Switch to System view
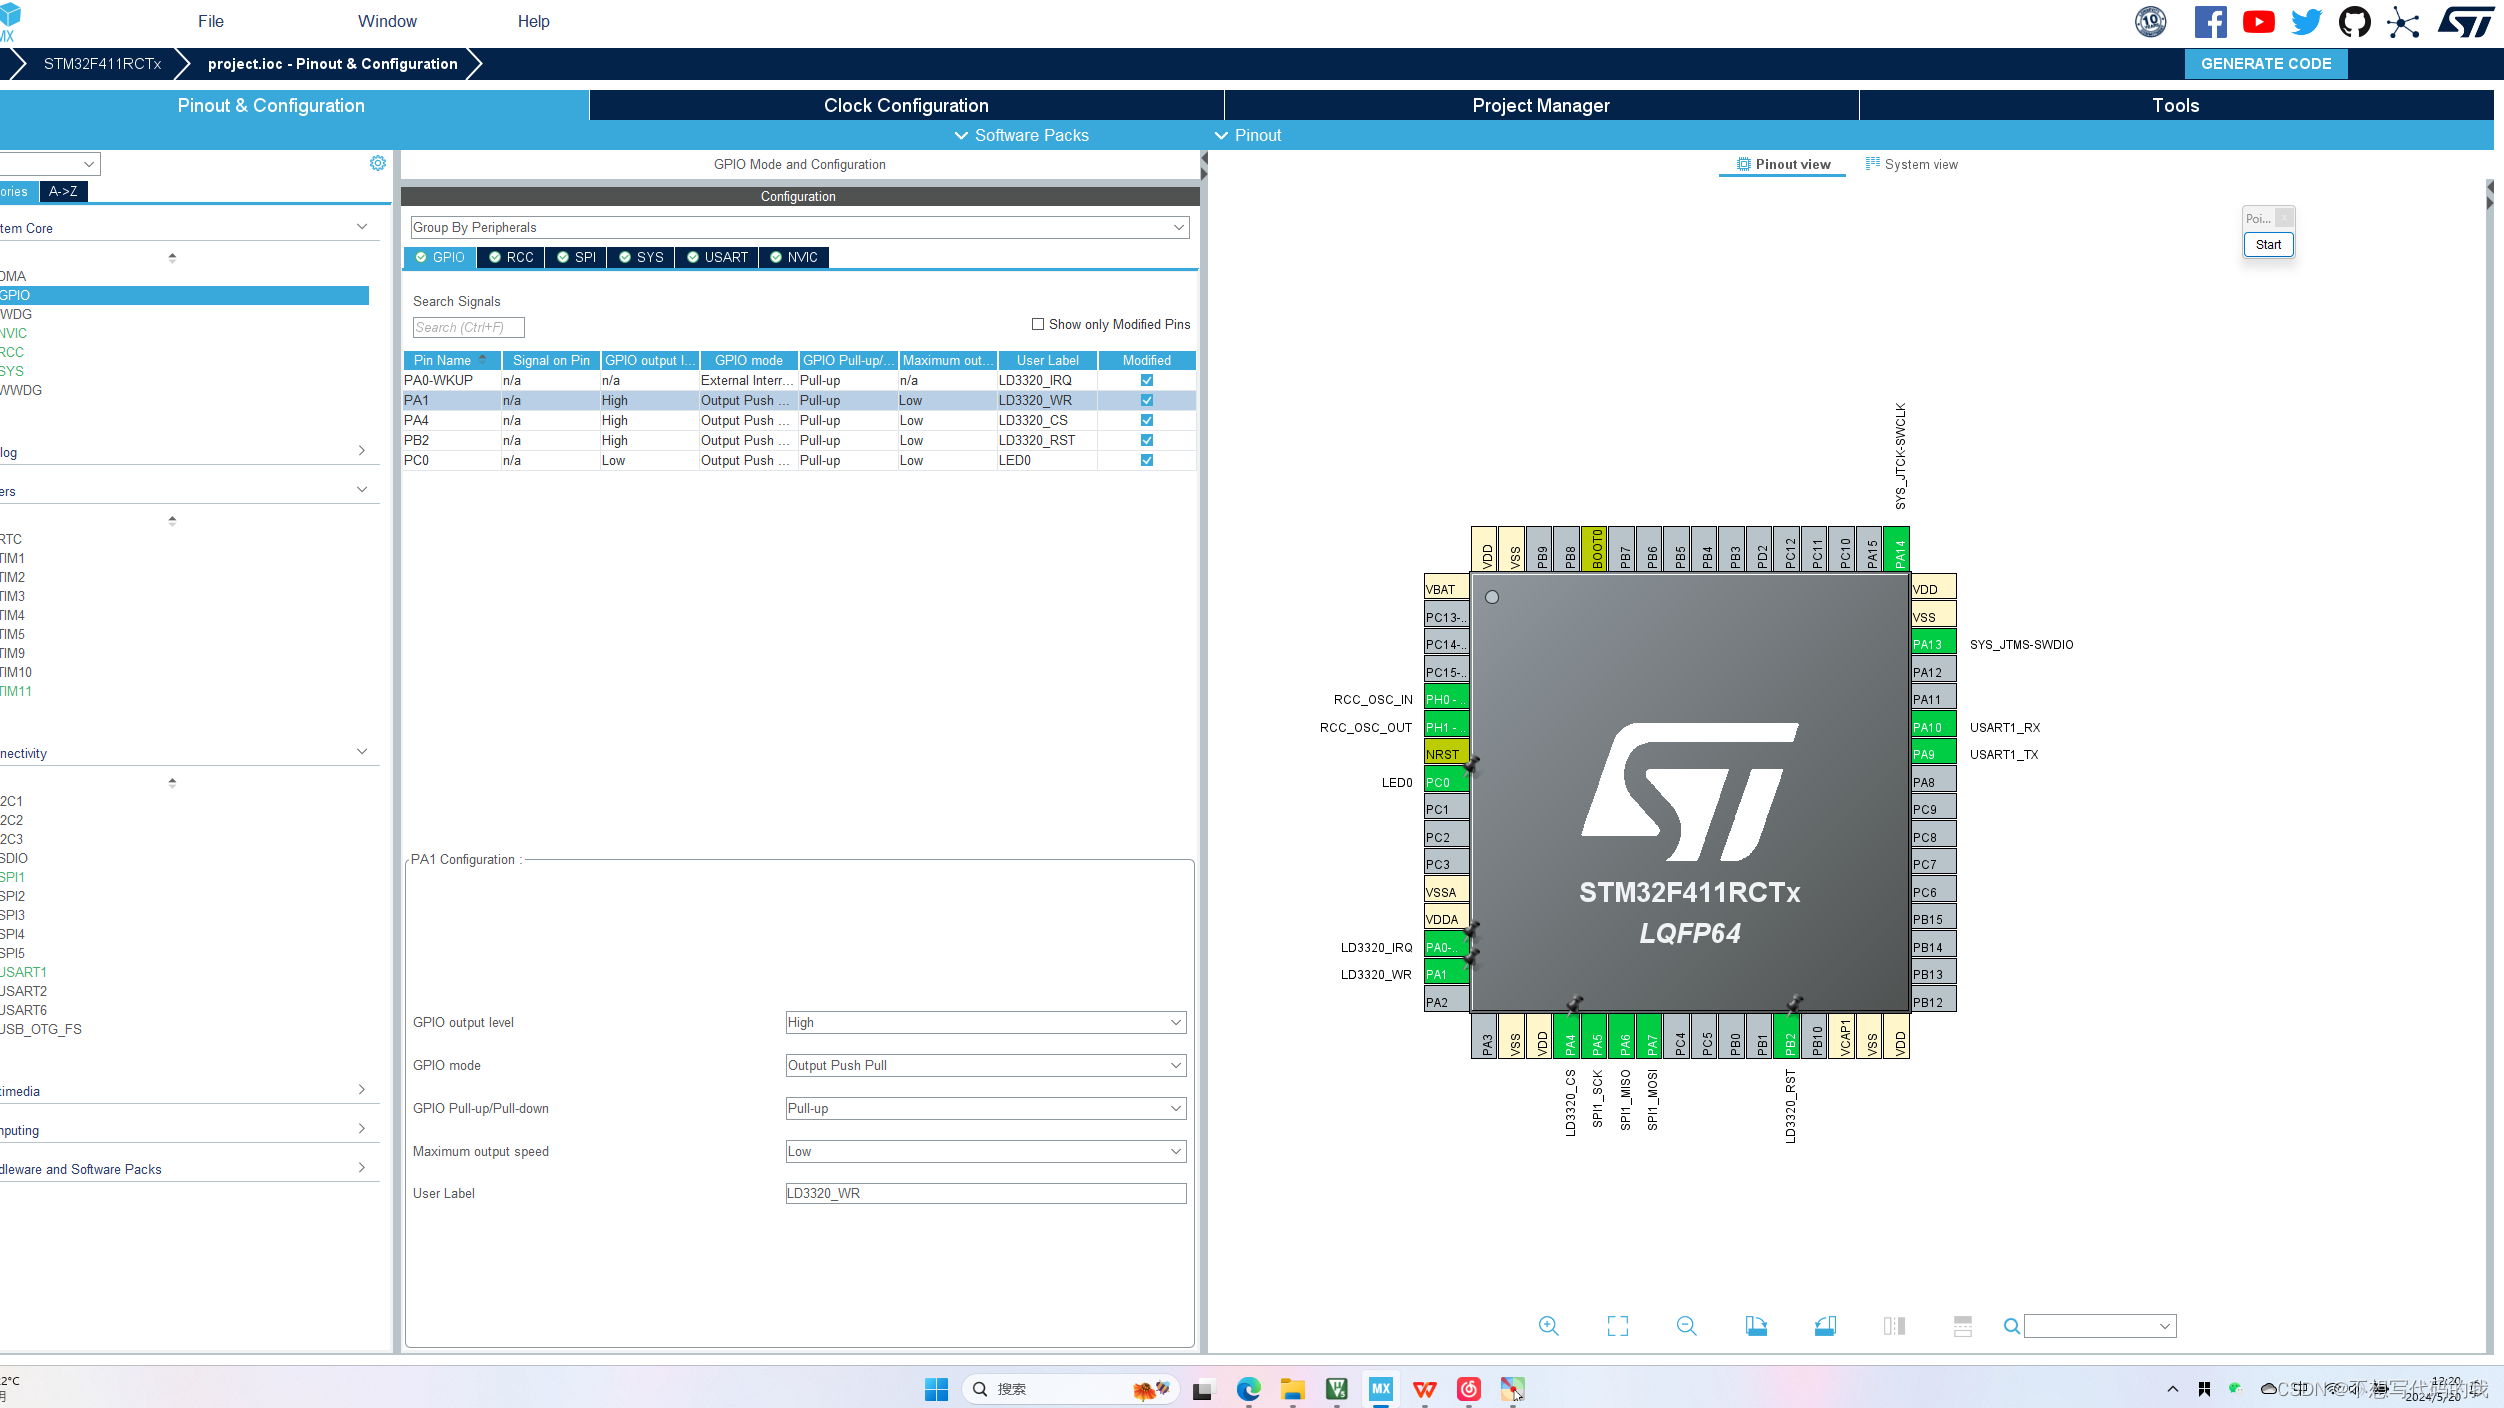The width and height of the screenshot is (2504, 1408). [1912, 164]
